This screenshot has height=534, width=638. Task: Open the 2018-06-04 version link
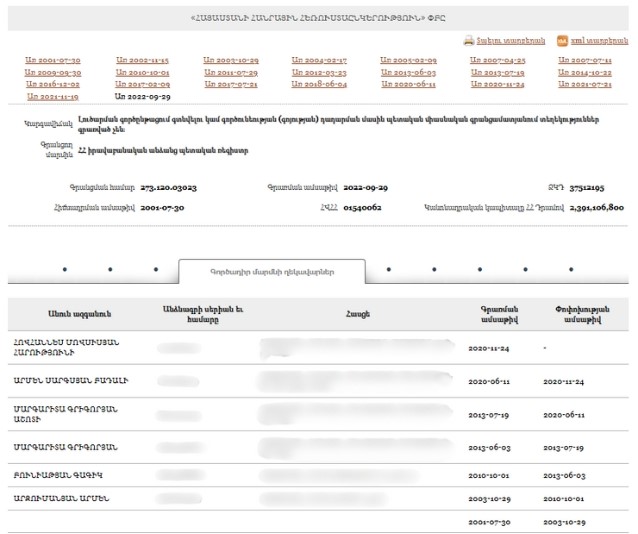(319, 85)
